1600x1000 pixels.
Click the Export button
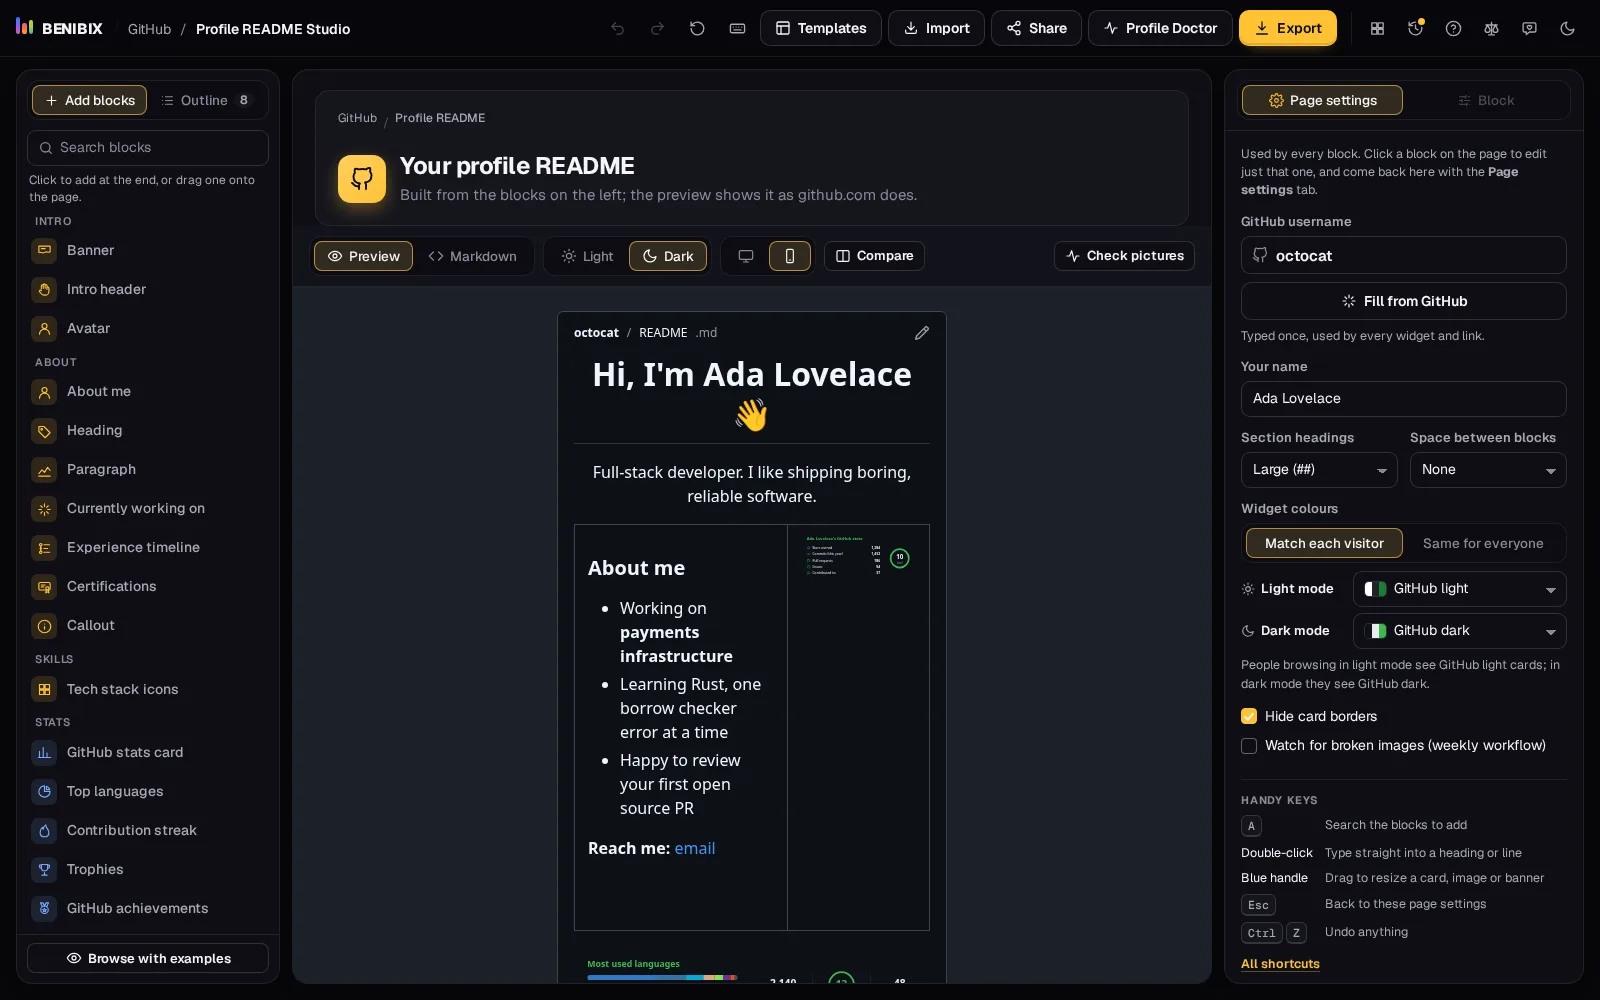1288,28
